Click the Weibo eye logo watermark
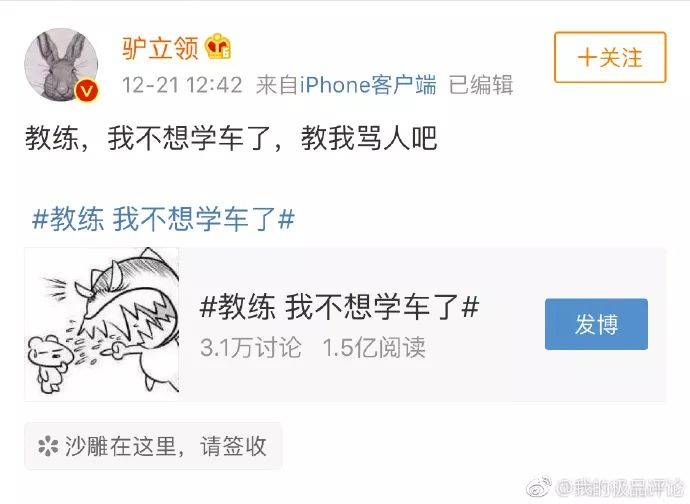Viewport: 690px width, 504px height. point(539,487)
